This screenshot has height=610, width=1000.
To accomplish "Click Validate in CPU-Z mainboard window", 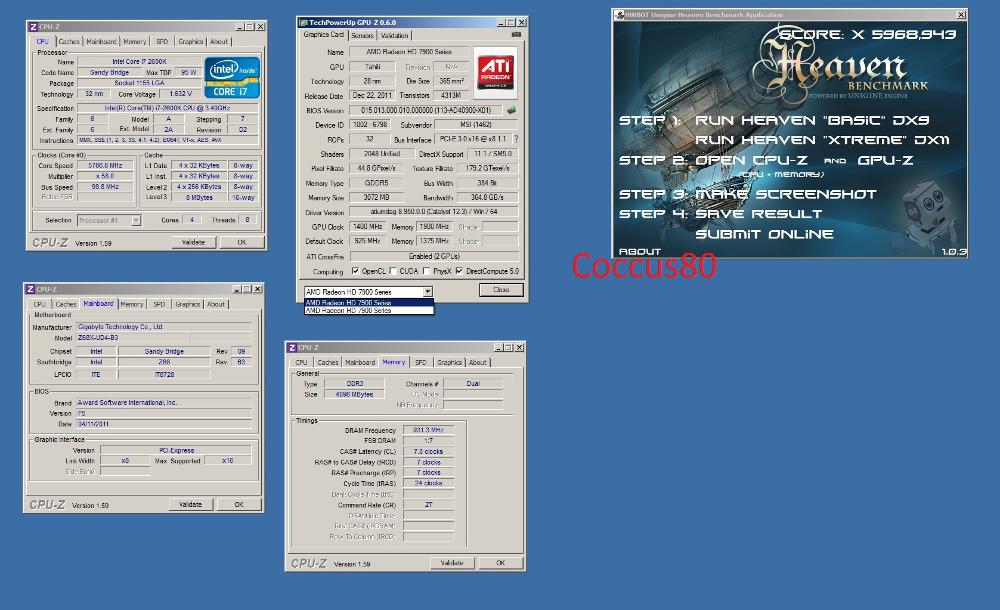I will (x=190, y=505).
